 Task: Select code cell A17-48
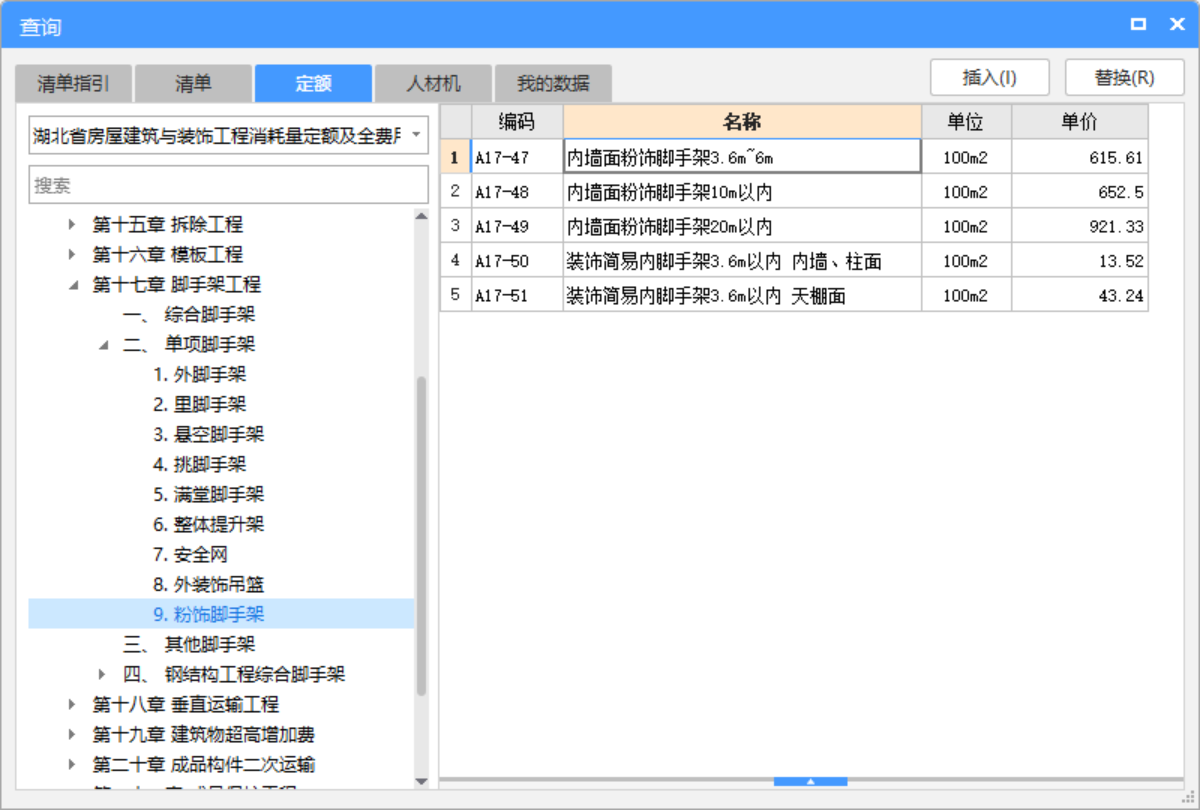[x=517, y=192]
